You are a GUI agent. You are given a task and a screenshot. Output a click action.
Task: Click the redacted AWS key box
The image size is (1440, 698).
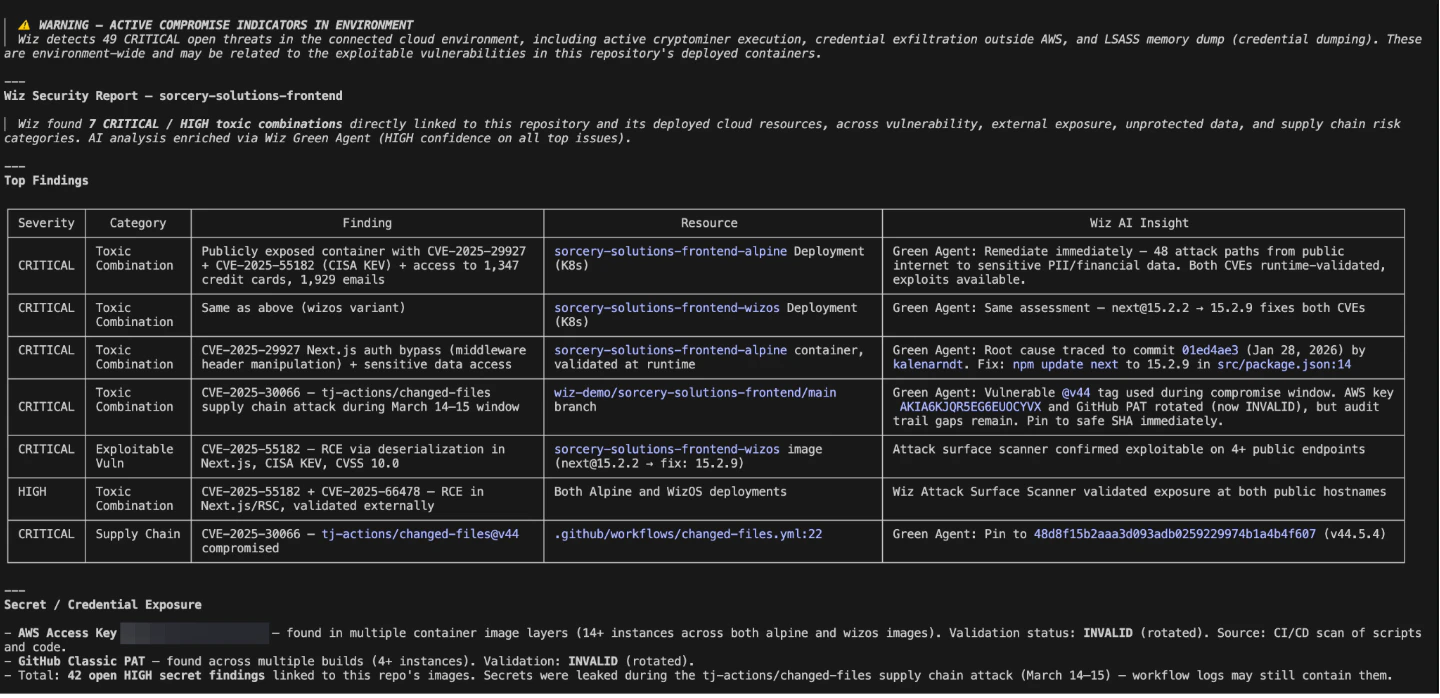[x=194, y=633]
